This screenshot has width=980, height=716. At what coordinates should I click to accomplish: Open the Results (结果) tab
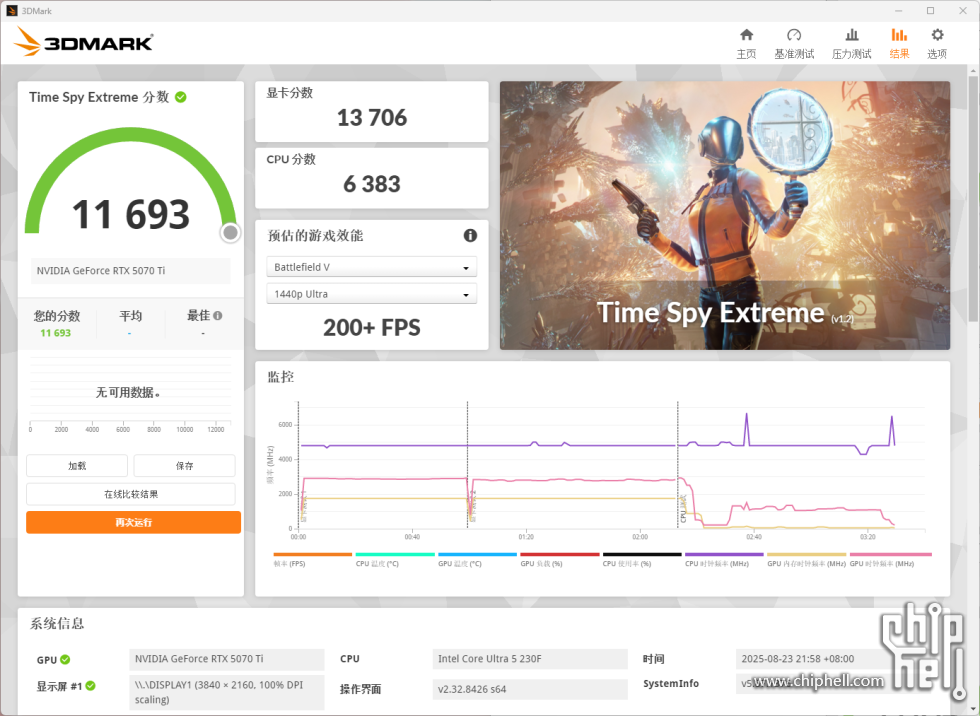pyautogui.click(x=899, y=44)
